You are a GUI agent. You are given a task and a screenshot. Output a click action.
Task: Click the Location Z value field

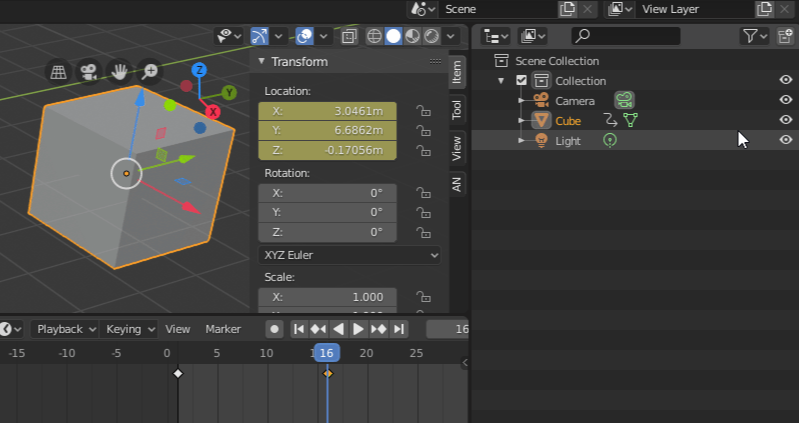click(x=327, y=150)
